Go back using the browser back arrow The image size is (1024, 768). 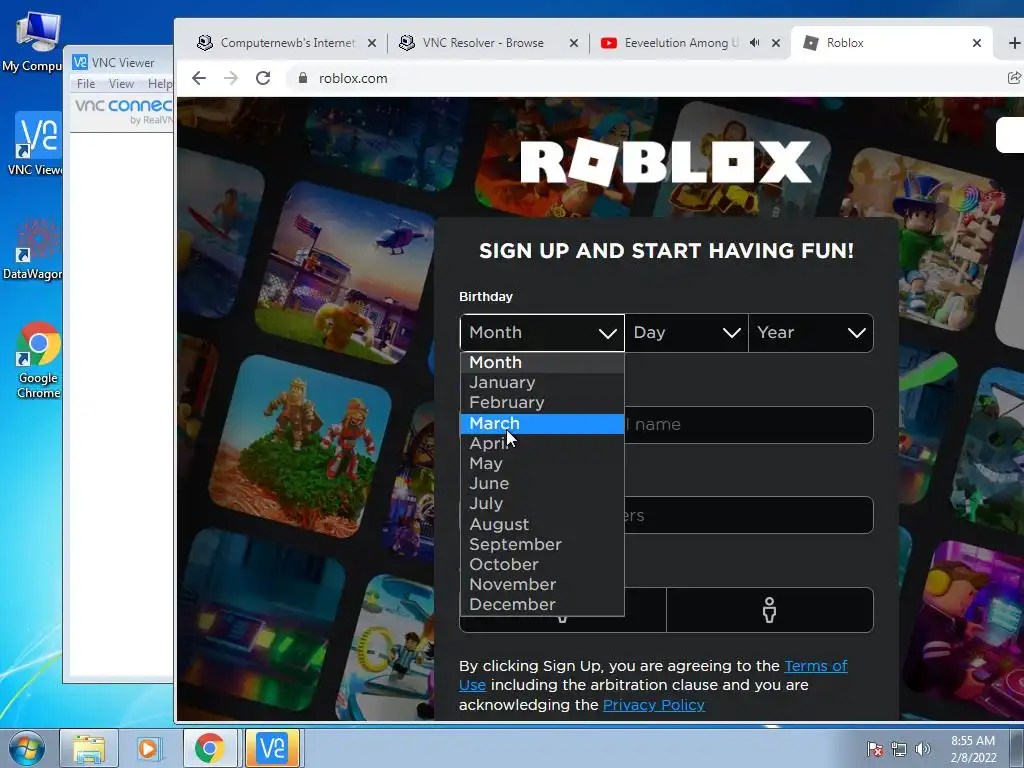pos(199,78)
